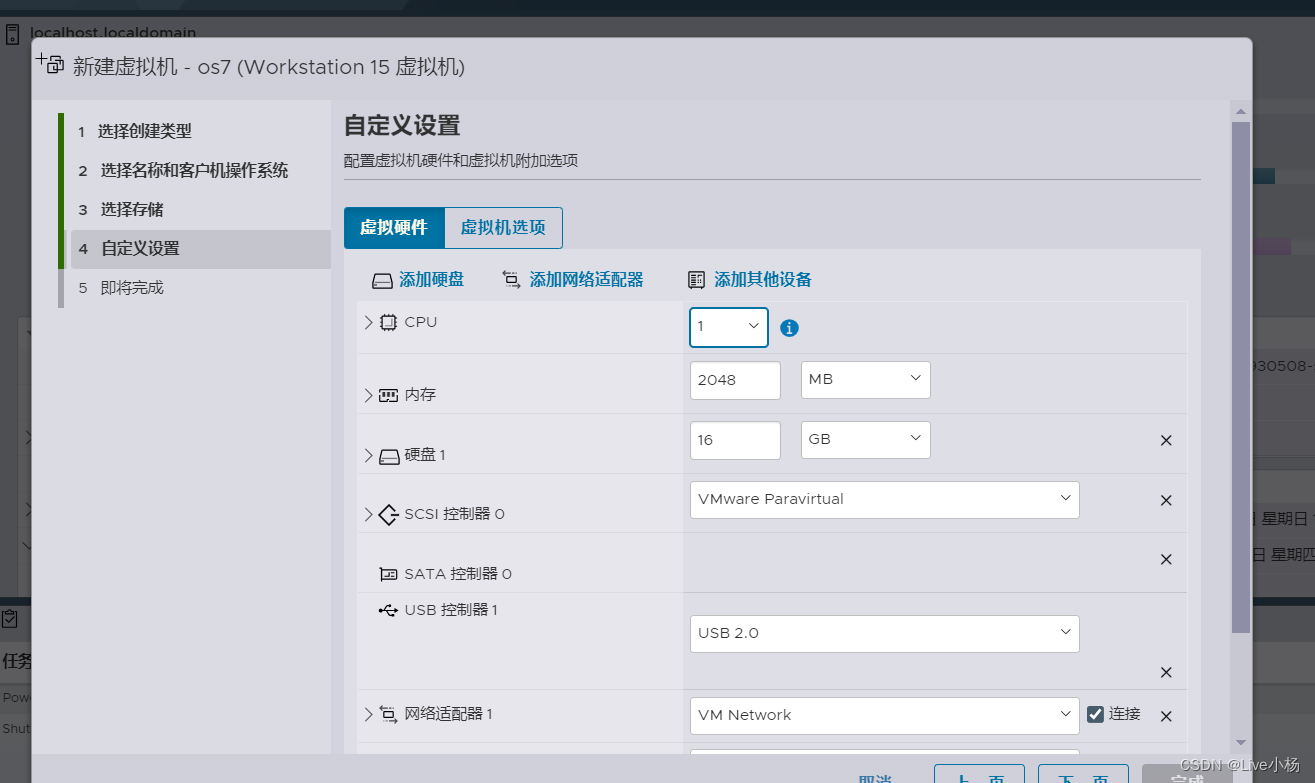
Task: Remove SATA controller 0 with X icon
Action: (x=1166, y=559)
